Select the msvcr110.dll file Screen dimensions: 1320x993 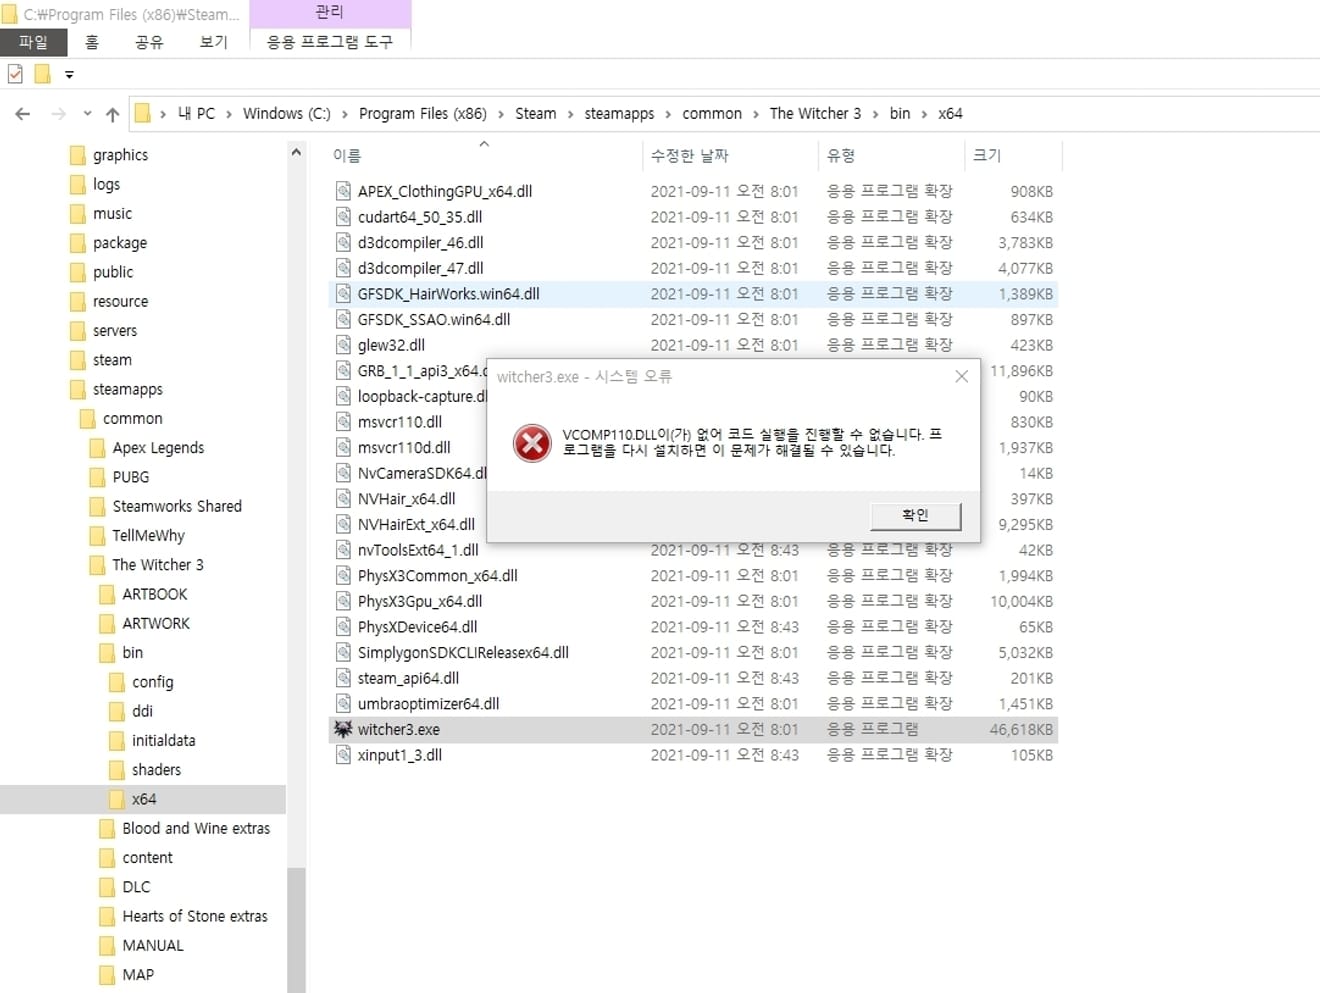click(x=400, y=422)
